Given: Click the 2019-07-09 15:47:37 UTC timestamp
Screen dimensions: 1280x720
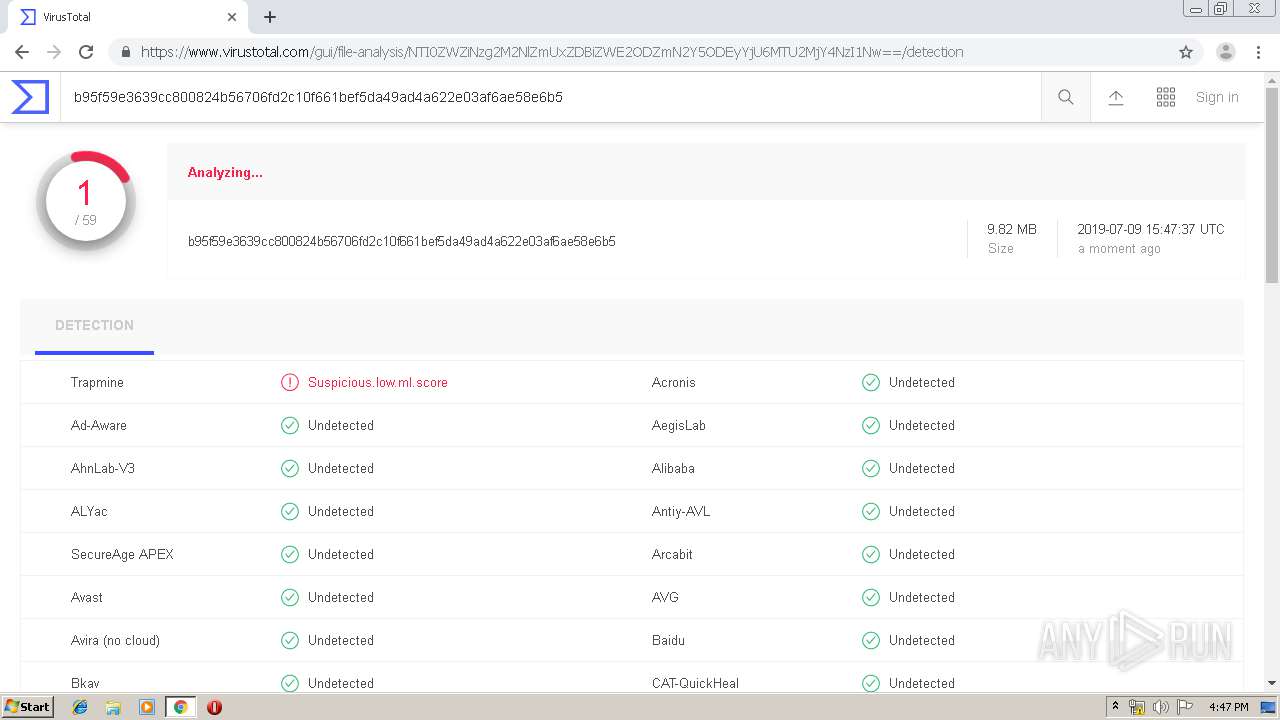Looking at the screenshot, I should (x=1151, y=229).
